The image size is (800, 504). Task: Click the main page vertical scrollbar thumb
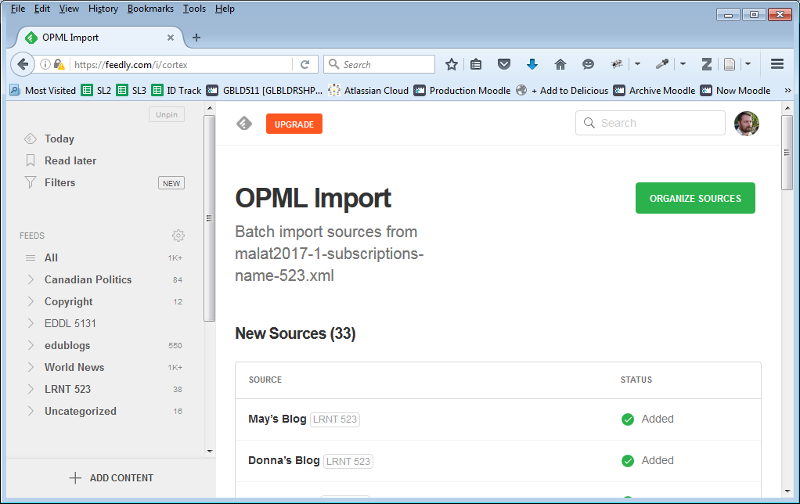[787, 153]
